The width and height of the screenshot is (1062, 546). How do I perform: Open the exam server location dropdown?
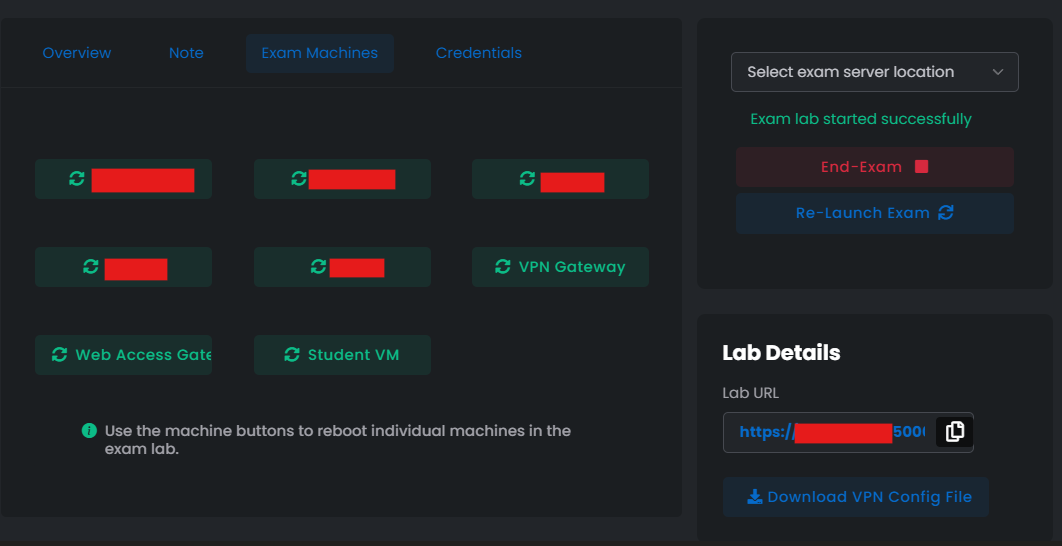(874, 72)
